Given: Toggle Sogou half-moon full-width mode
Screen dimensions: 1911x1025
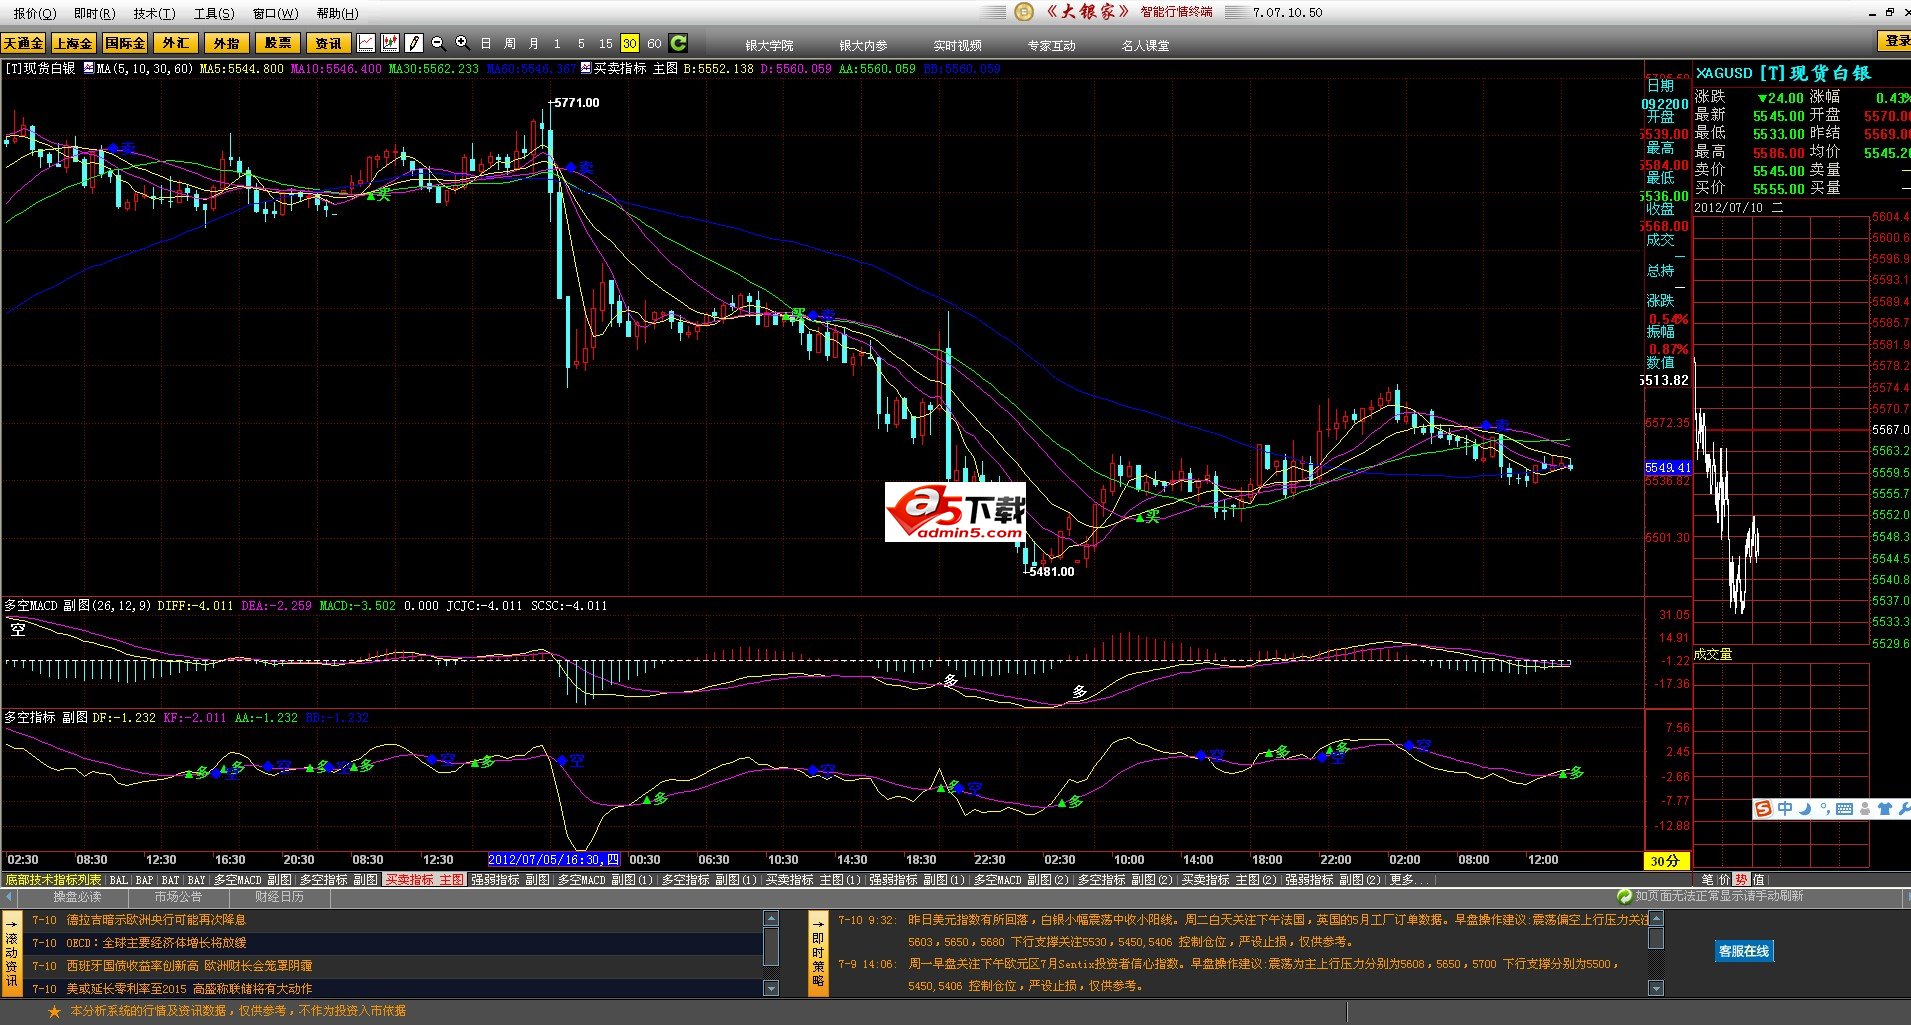Looking at the screenshot, I should (x=1805, y=809).
